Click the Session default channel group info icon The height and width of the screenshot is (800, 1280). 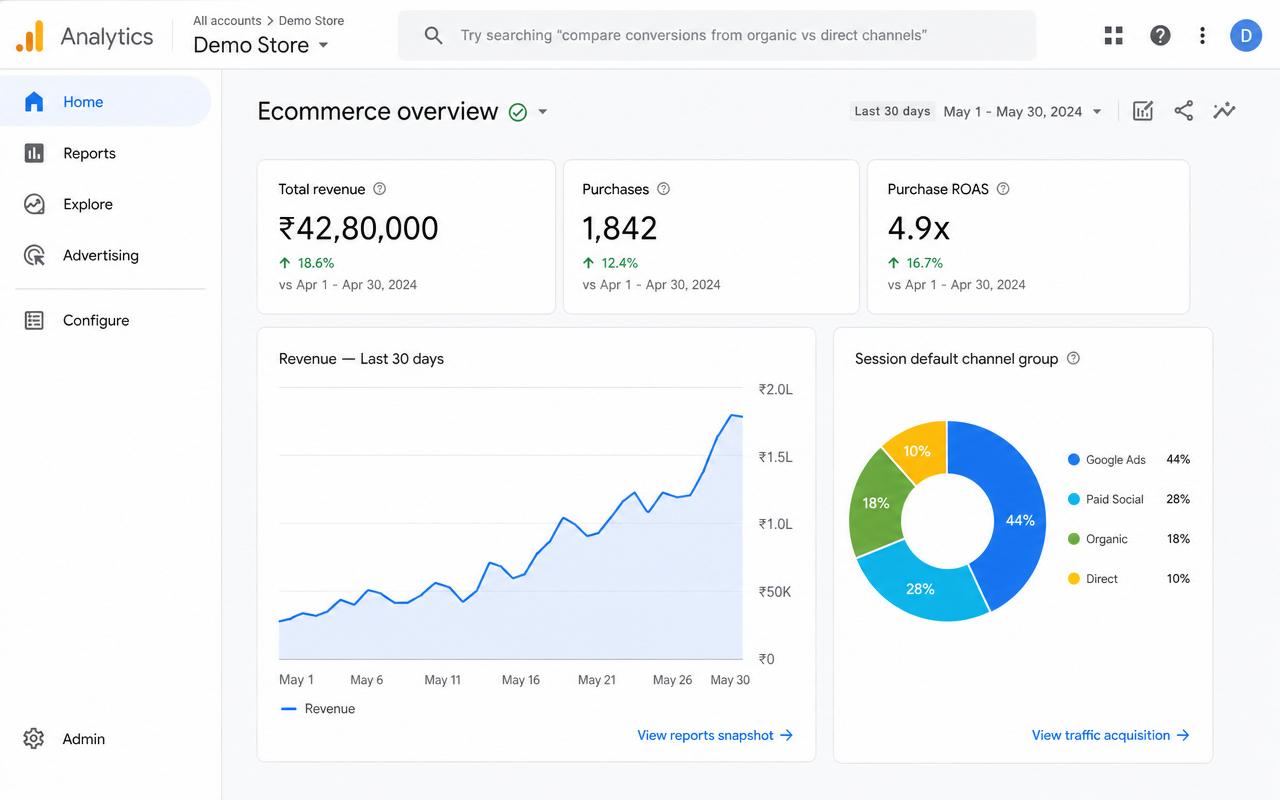pyautogui.click(x=1073, y=358)
